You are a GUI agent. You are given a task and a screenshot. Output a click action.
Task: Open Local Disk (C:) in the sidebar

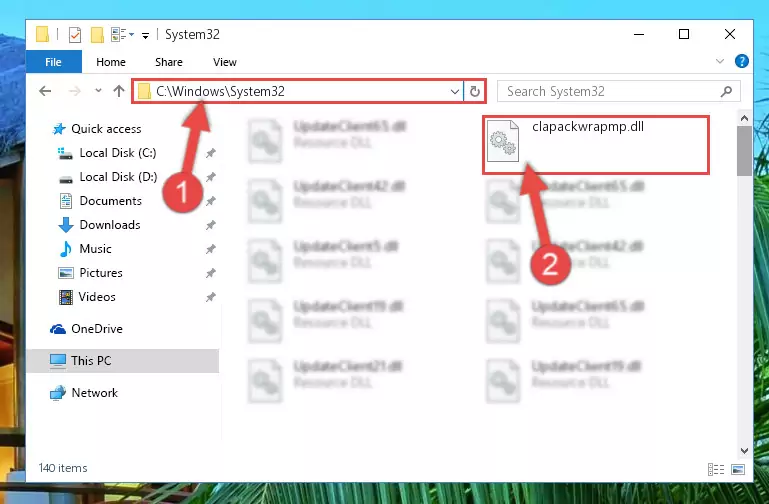click(x=118, y=153)
